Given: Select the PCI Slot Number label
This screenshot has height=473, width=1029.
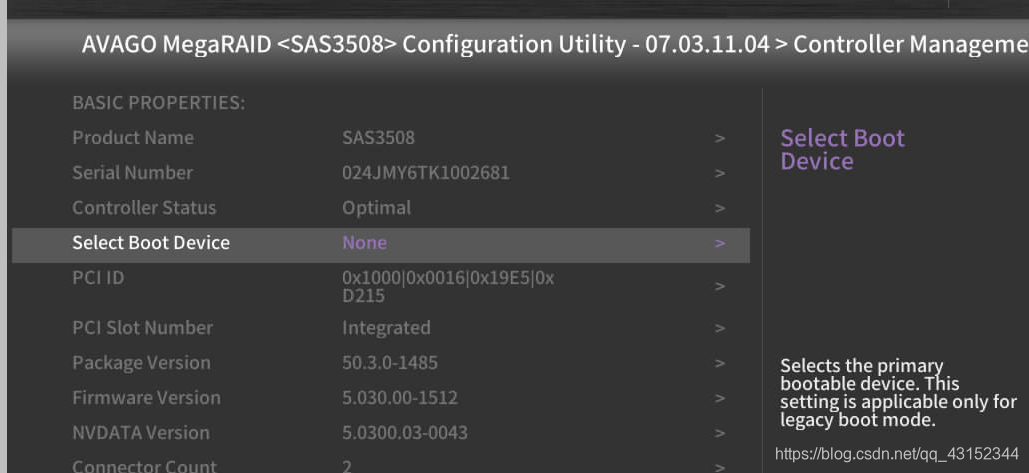Looking at the screenshot, I should (142, 328).
